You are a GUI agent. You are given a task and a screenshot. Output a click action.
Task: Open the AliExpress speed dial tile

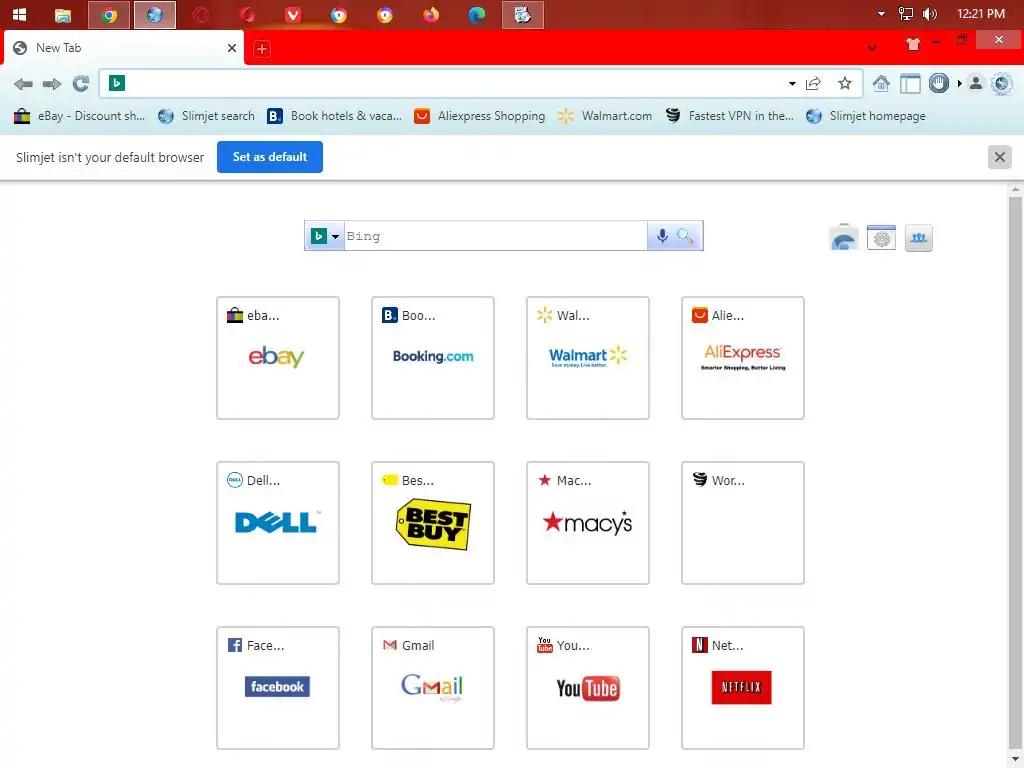click(x=743, y=358)
